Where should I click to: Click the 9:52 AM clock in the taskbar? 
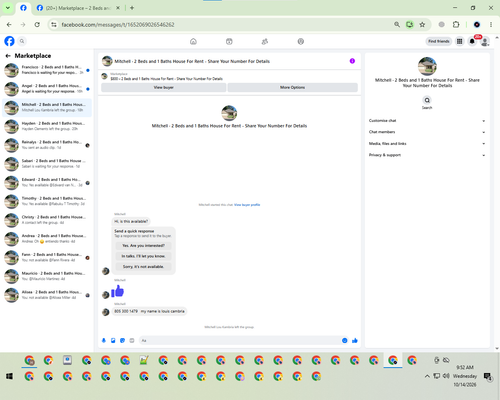point(465,367)
